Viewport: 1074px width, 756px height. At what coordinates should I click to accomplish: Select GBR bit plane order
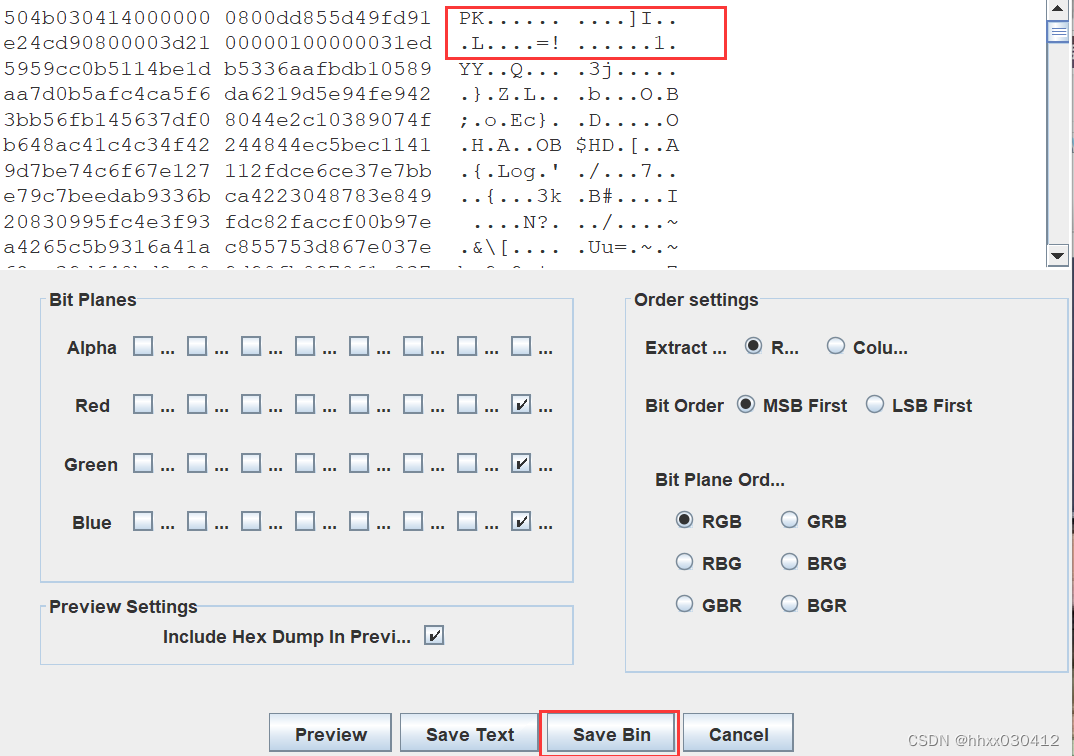(x=684, y=604)
